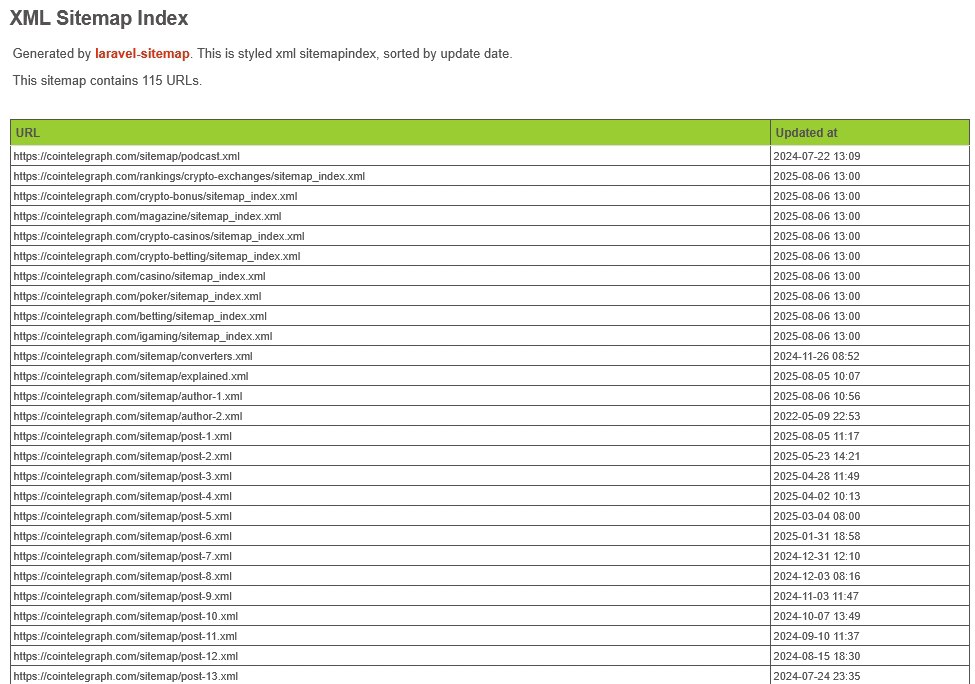Click the date 2024-09-10 11:37
Screen dimensions: 975x684
(x=816, y=635)
